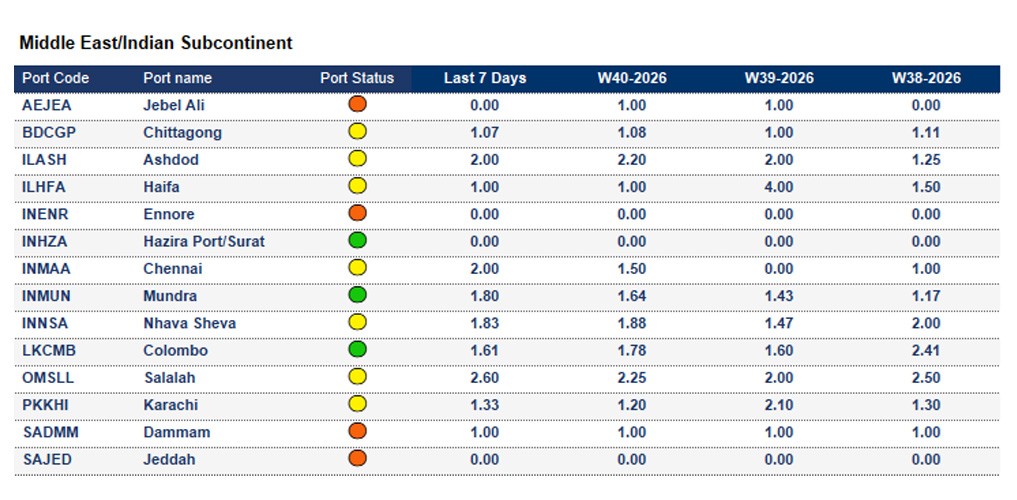Click Mundra green status circle
The height and width of the screenshot is (500, 1017).
click(357, 295)
